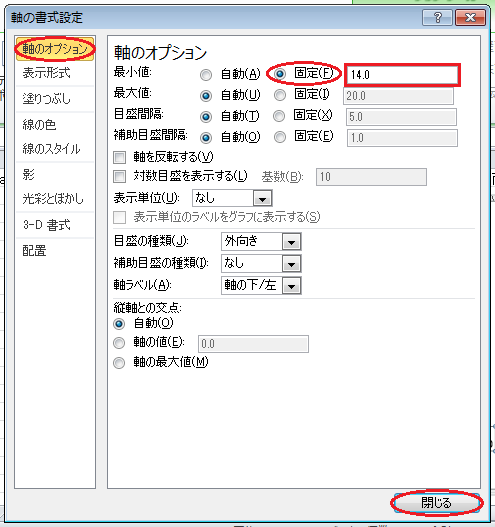Set 目盛間隔 to 固定(X)
Viewport: 495px width, 527px height.
279,116
